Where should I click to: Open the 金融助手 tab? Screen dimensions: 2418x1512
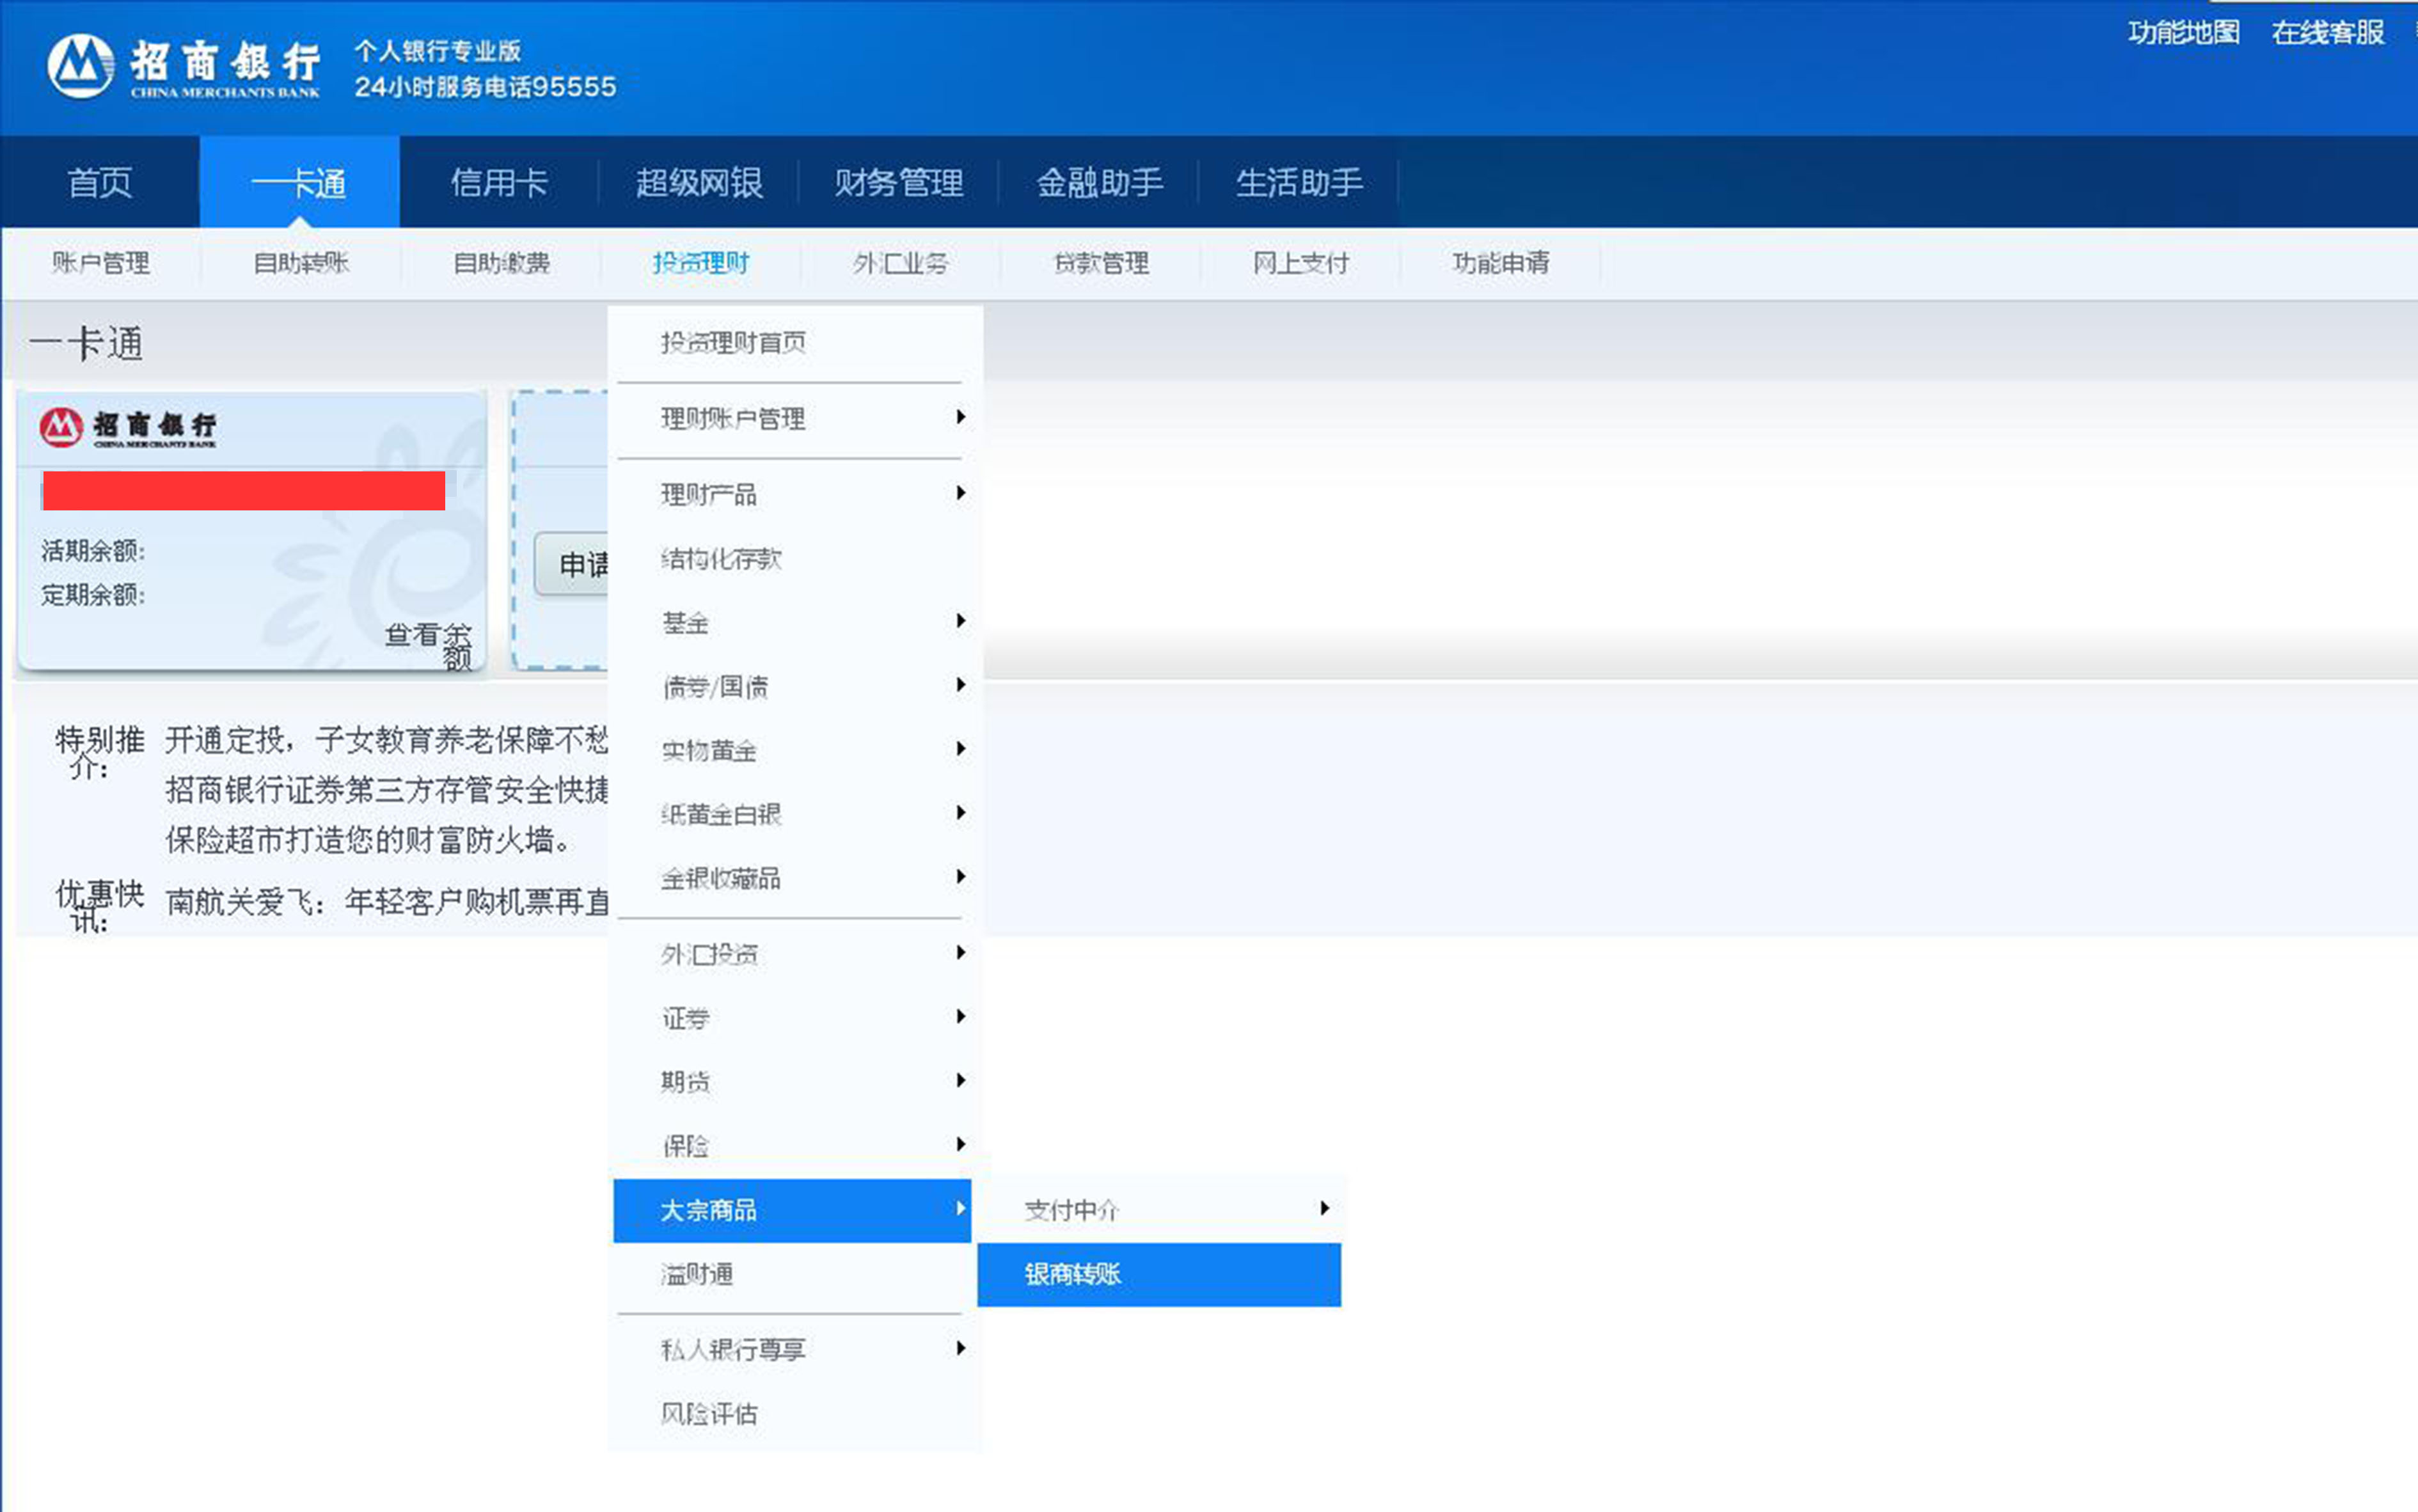(x=1099, y=182)
